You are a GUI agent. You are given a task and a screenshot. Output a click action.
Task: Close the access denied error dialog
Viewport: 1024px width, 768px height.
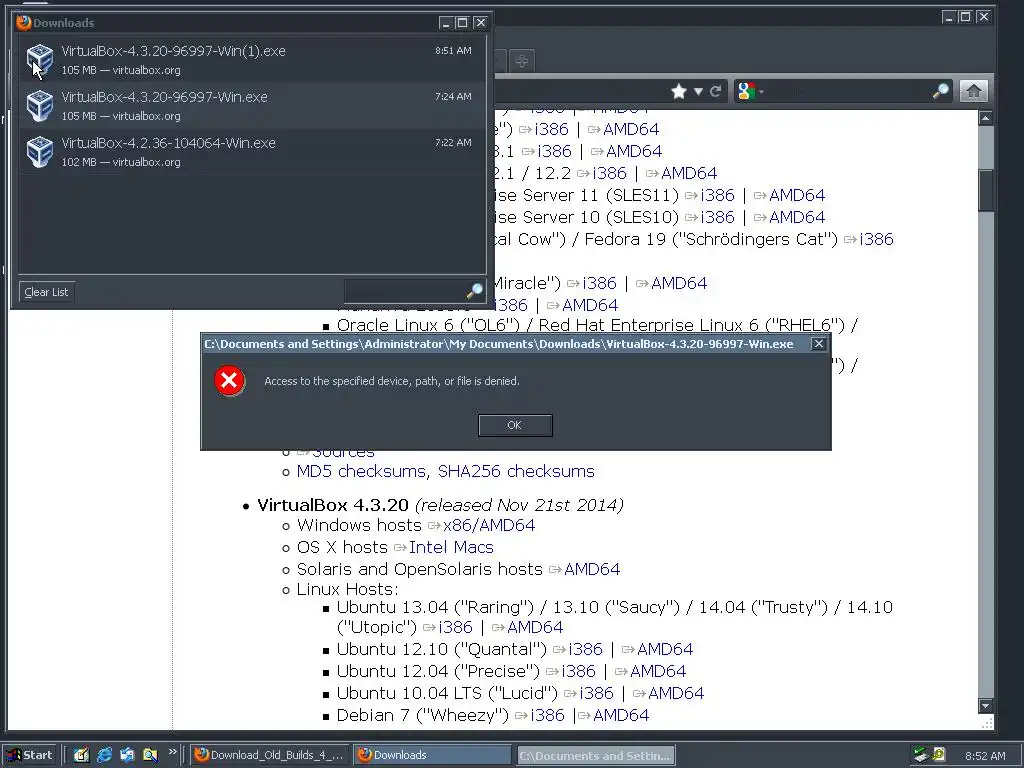[x=818, y=344]
